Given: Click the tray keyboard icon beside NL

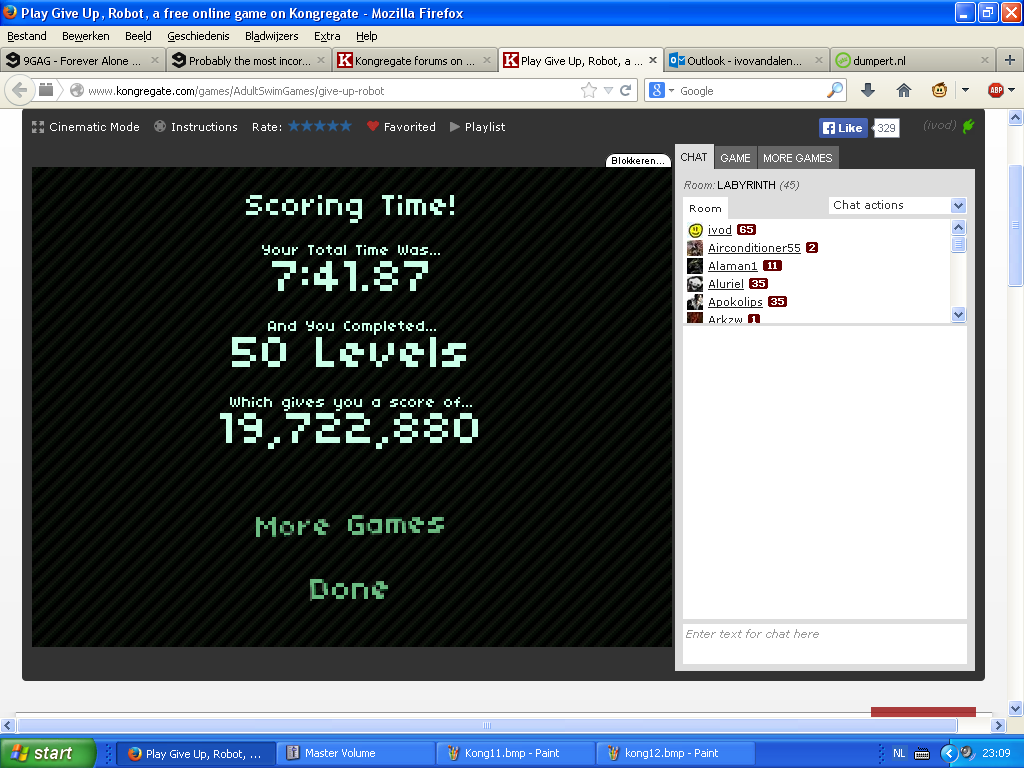Looking at the screenshot, I should coord(922,754).
